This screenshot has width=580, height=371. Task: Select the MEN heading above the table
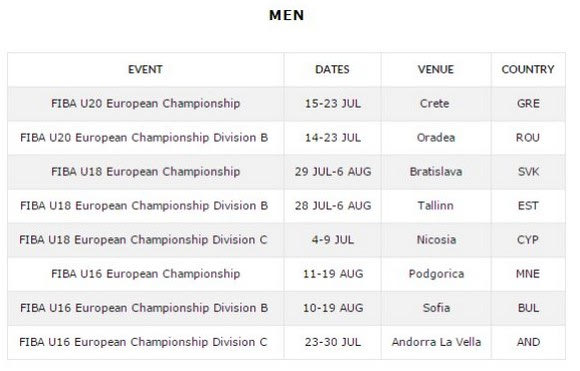click(287, 15)
